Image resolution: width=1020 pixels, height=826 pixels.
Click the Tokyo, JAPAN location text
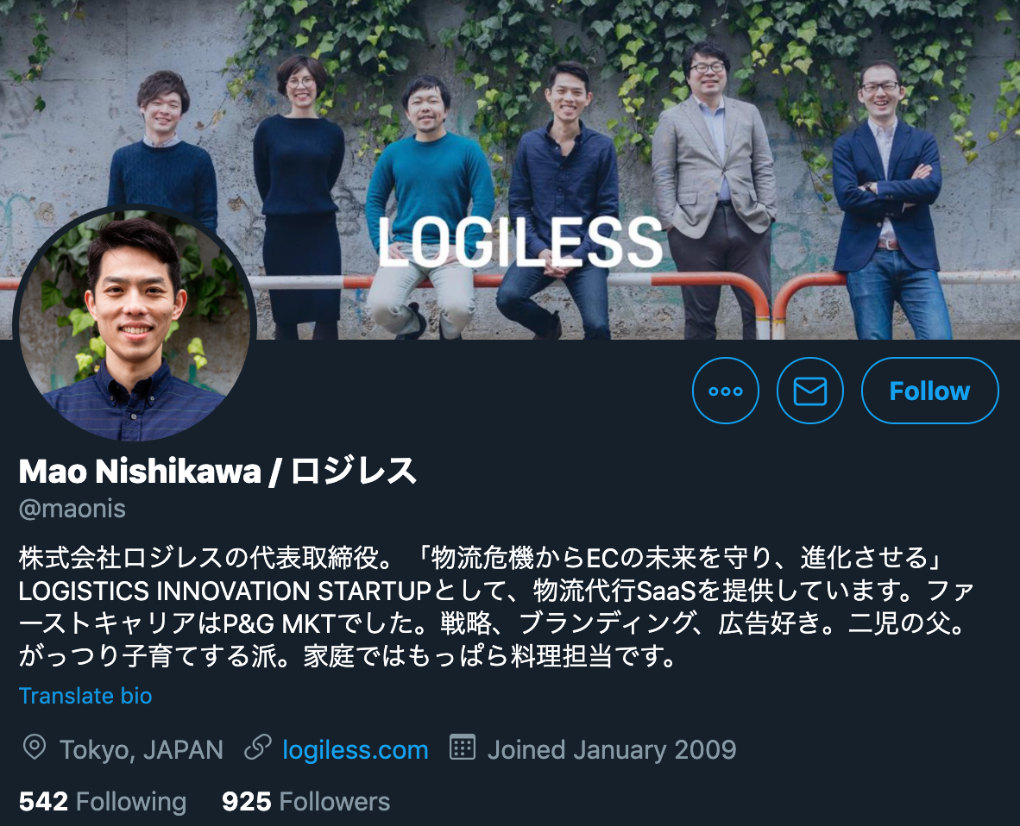[141, 750]
